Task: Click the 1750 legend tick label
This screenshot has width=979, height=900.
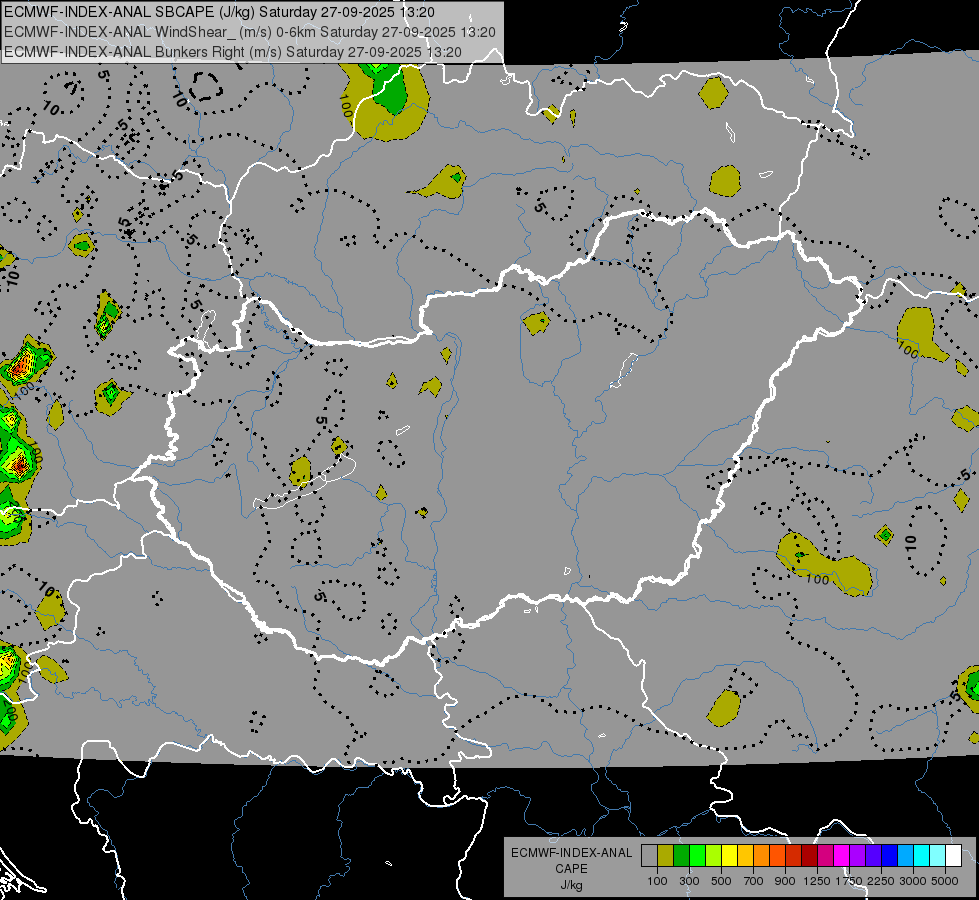Action: (x=849, y=881)
